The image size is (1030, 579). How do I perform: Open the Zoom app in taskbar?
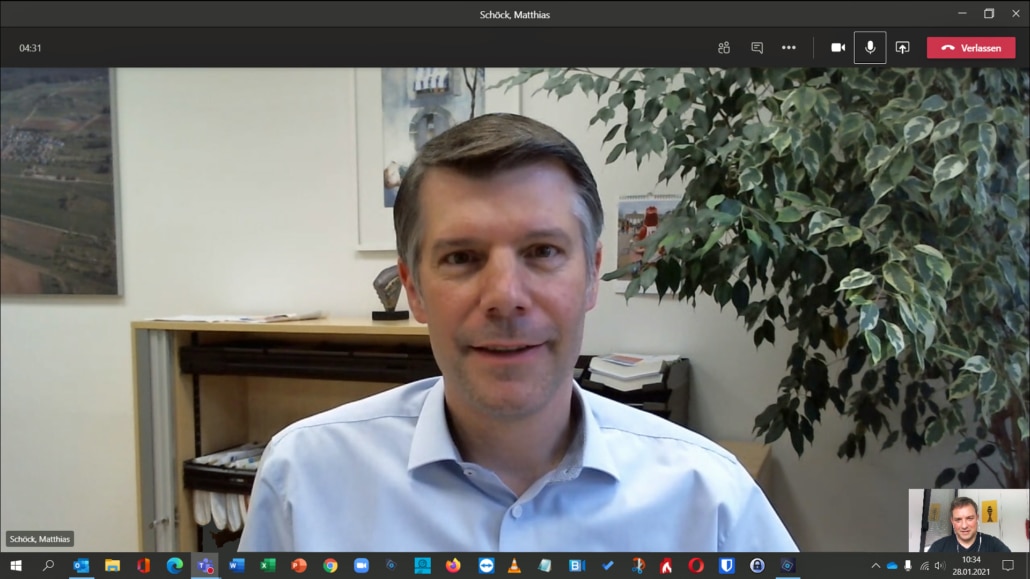361,565
